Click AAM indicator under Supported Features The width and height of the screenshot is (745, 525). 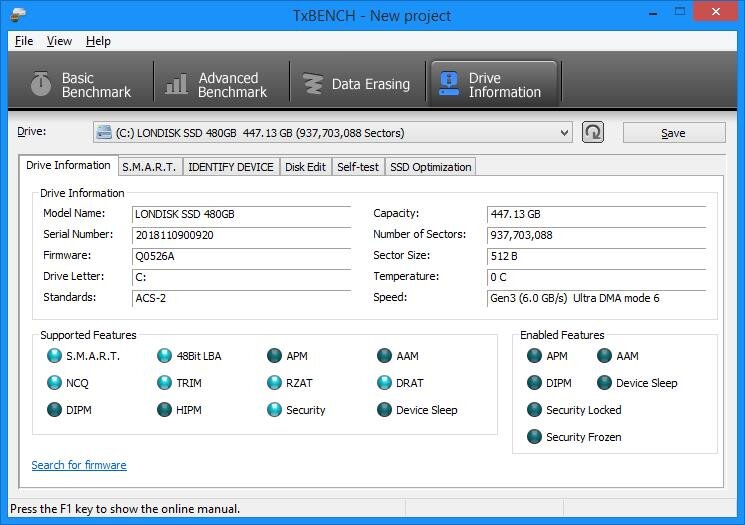tap(384, 355)
